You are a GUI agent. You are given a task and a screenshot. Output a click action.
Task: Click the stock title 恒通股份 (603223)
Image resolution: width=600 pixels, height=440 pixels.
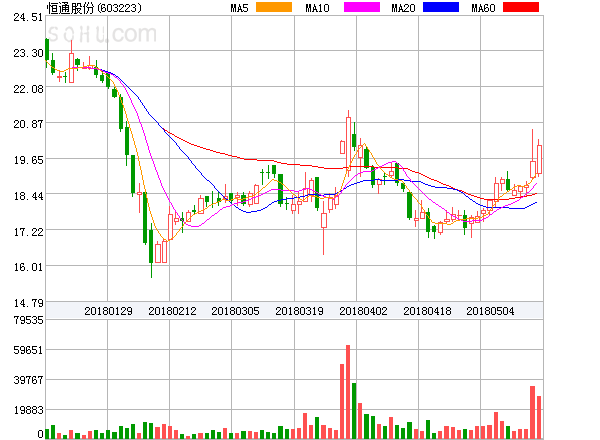[x=94, y=8]
